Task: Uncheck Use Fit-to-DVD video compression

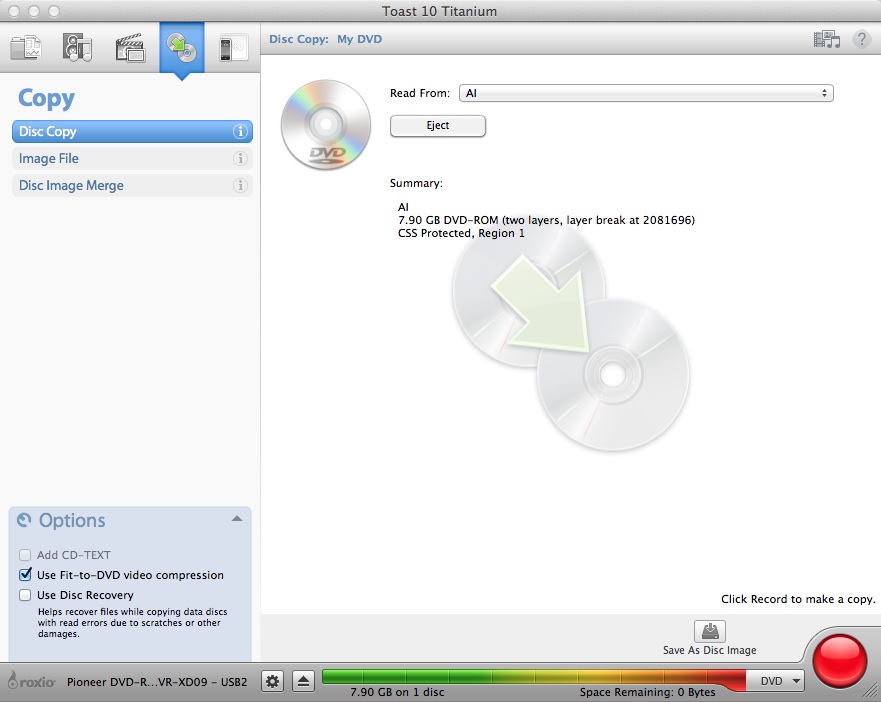Action: 25,575
